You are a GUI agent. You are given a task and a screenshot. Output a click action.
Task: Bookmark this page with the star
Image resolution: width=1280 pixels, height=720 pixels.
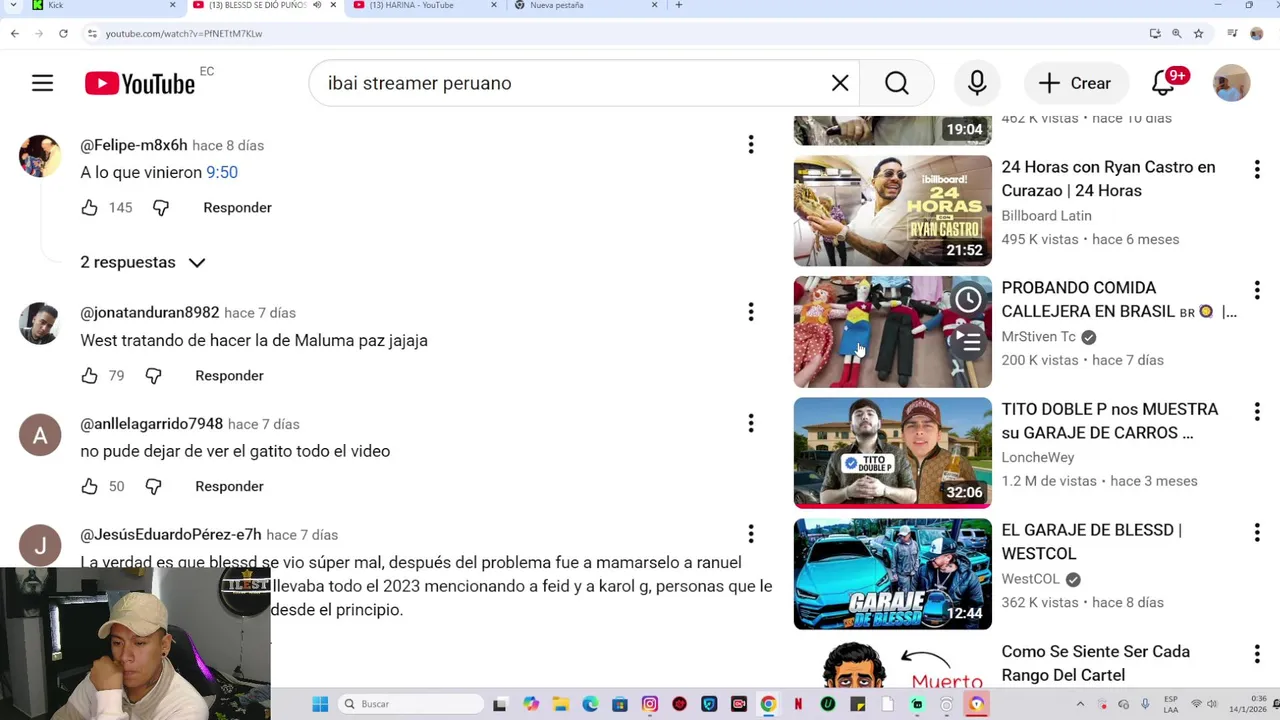tap(1198, 33)
